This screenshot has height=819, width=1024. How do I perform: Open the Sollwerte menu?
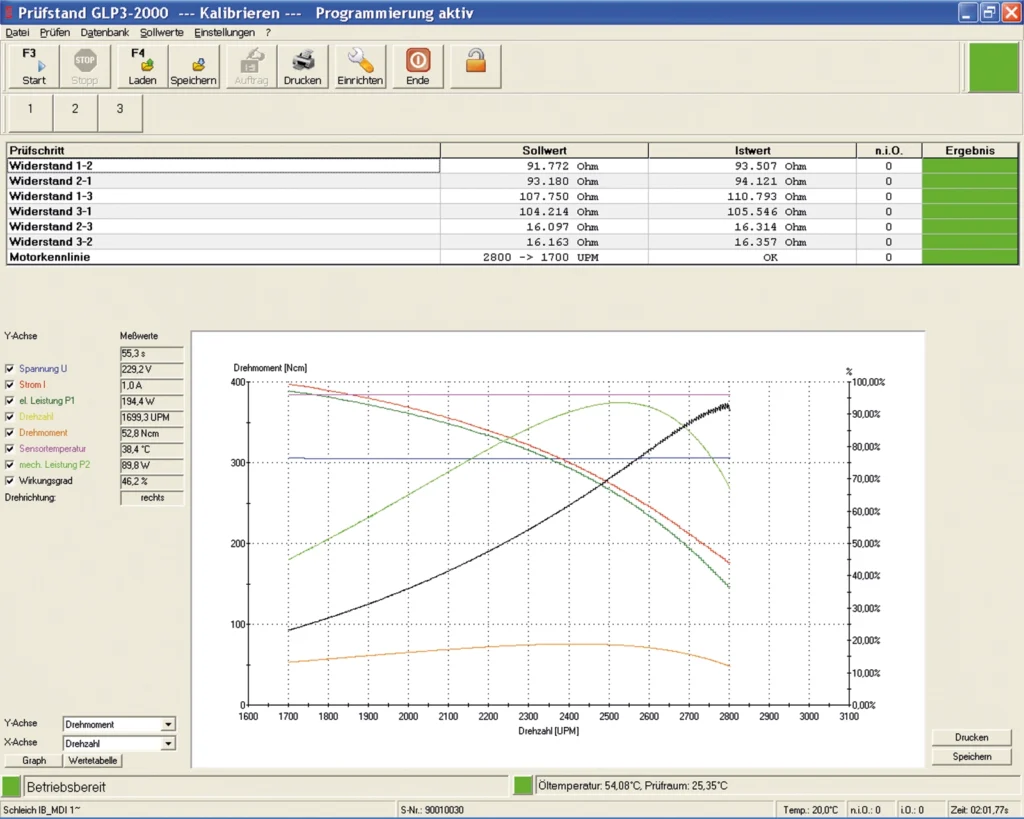pyautogui.click(x=161, y=32)
